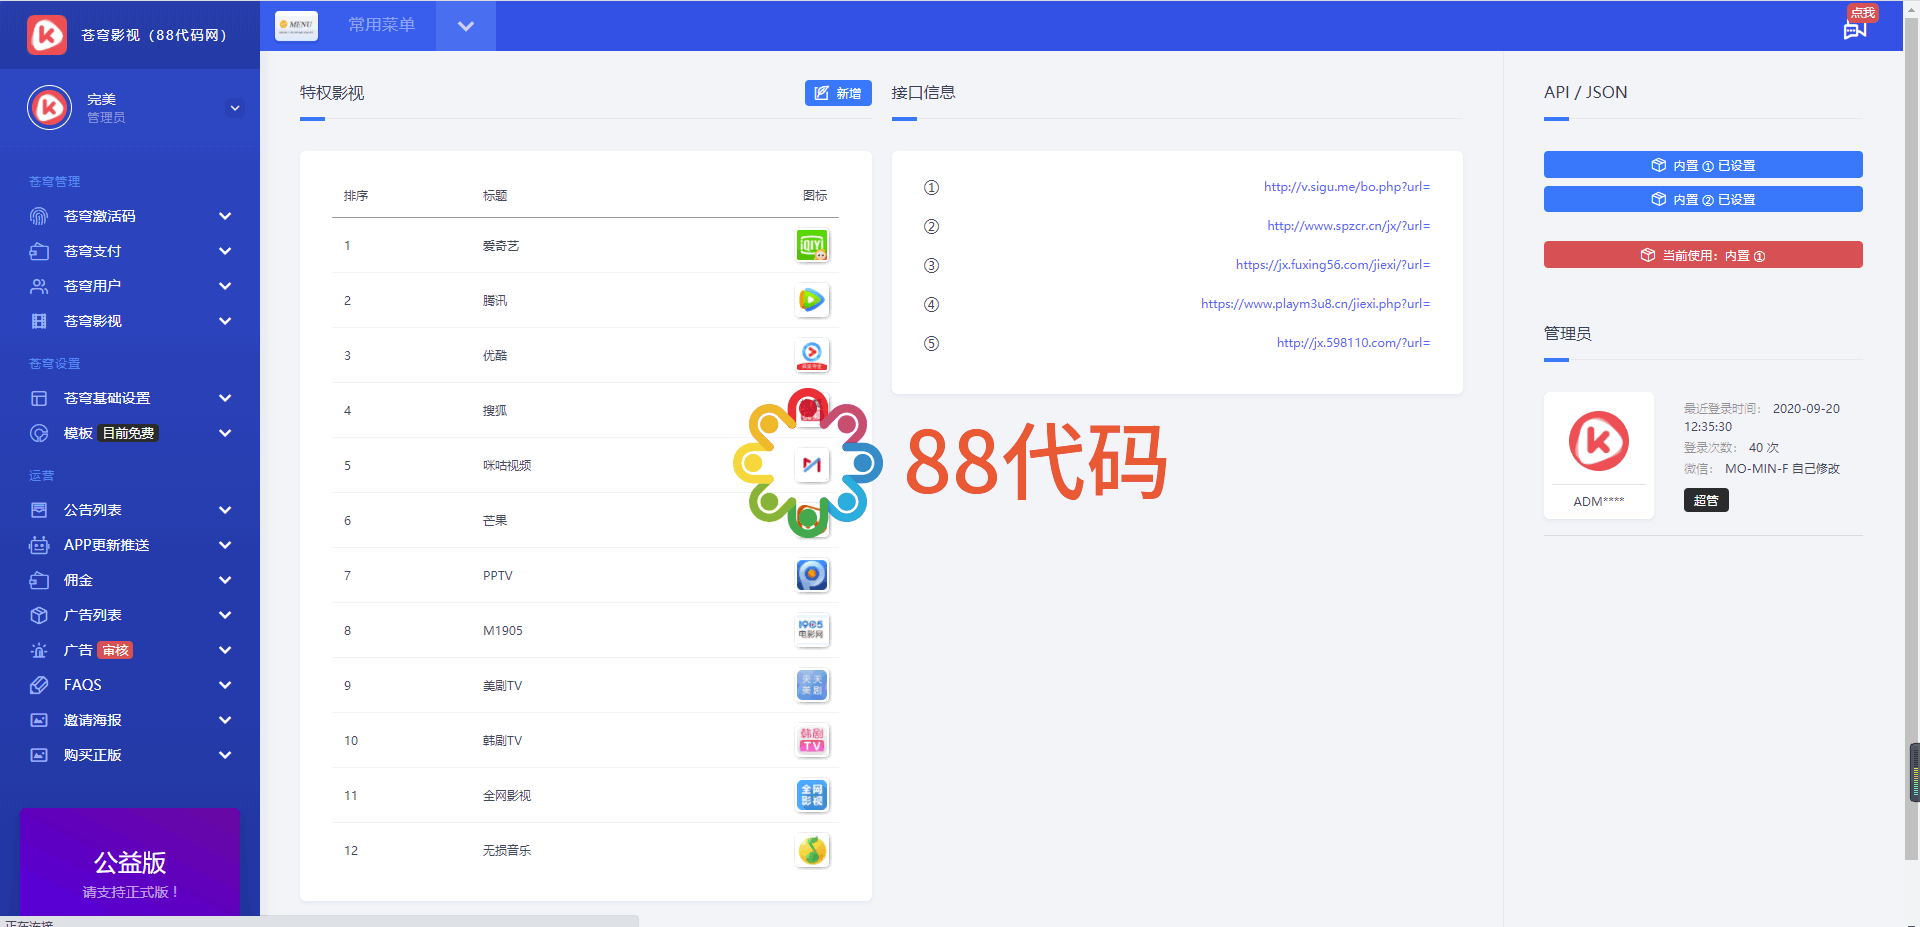1920x927 pixels.
Task: Click the 完美 admin avatar in sidebar
Action: tap(49, 108)
